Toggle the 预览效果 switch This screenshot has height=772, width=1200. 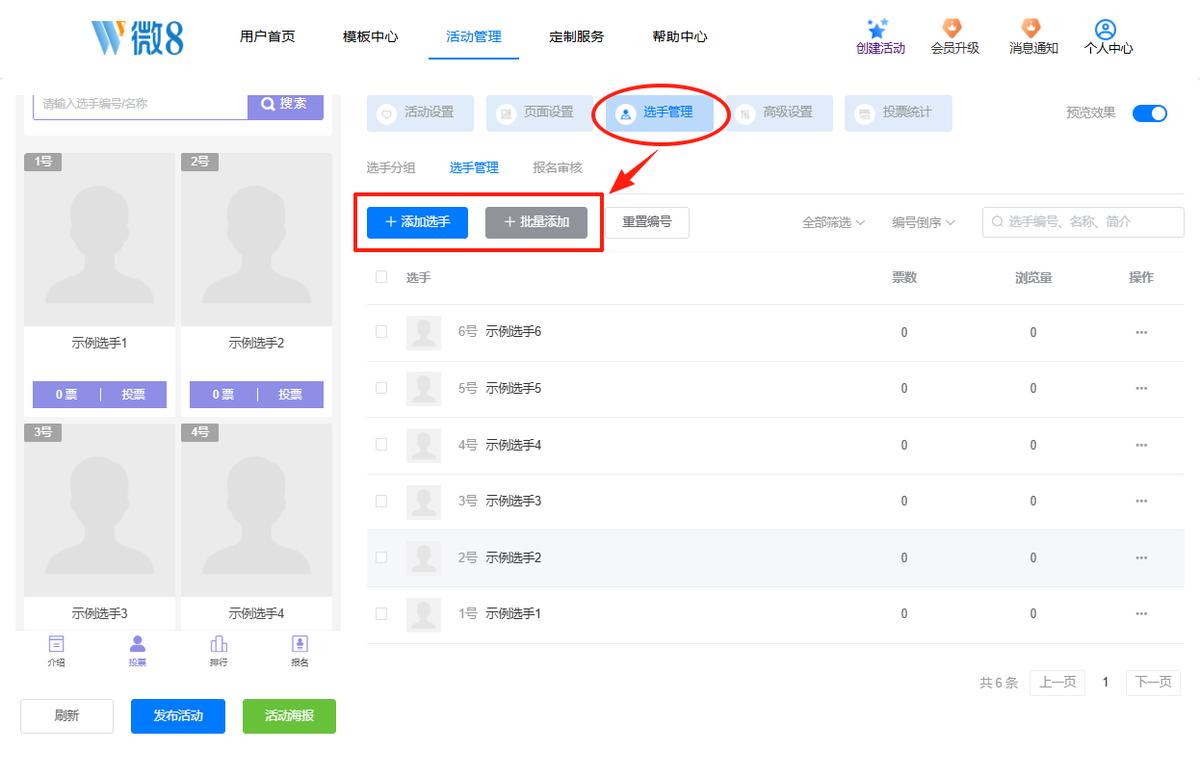pyautogui.click(x=1150, y=113)
